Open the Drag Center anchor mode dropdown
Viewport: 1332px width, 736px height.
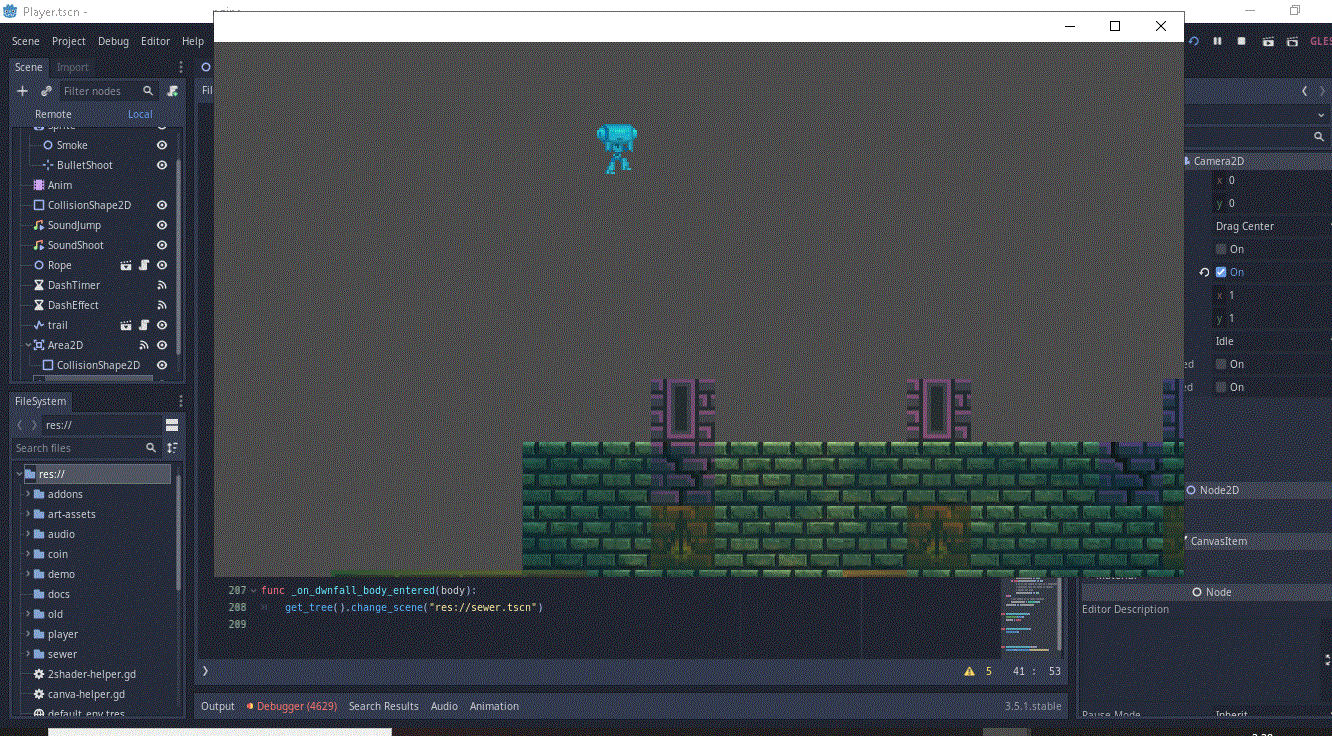[1271, 226]
